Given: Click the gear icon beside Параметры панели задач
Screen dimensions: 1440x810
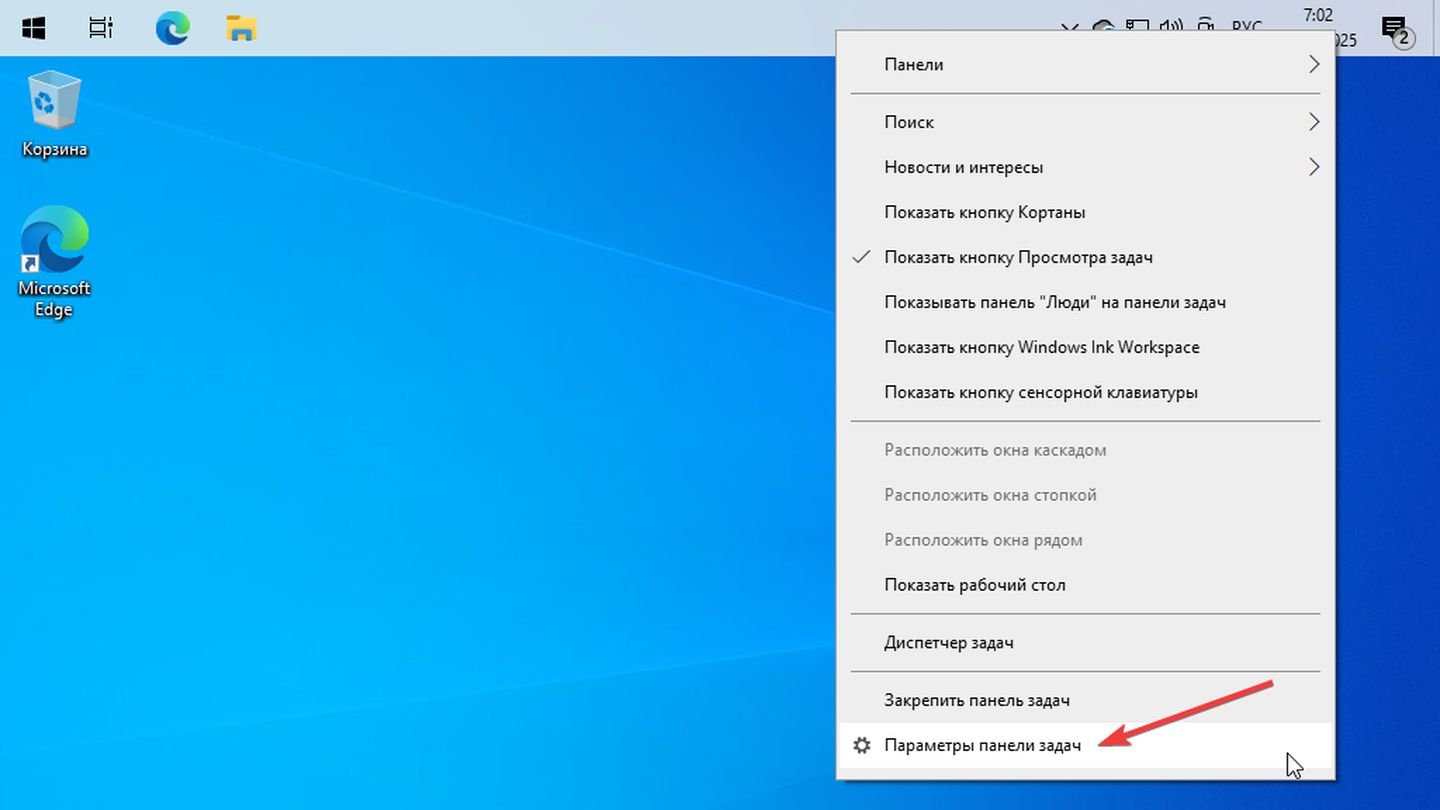Looking at the screenshot, I should click(861, 745).
